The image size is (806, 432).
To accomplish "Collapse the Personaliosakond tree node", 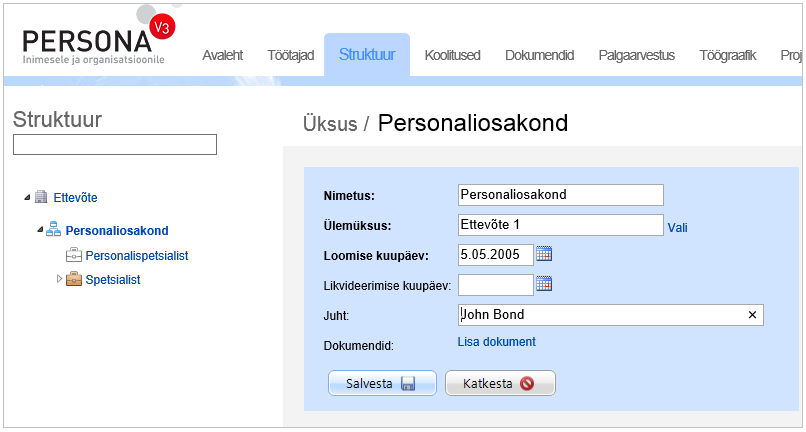I will point(40,230).
